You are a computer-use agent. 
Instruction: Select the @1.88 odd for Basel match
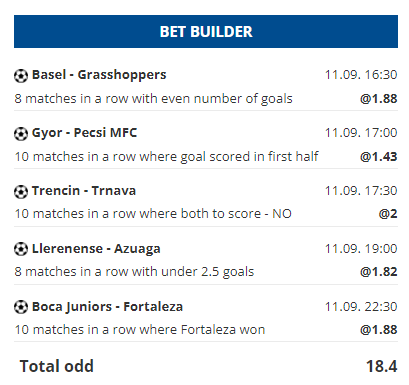[x=379, y=99]
